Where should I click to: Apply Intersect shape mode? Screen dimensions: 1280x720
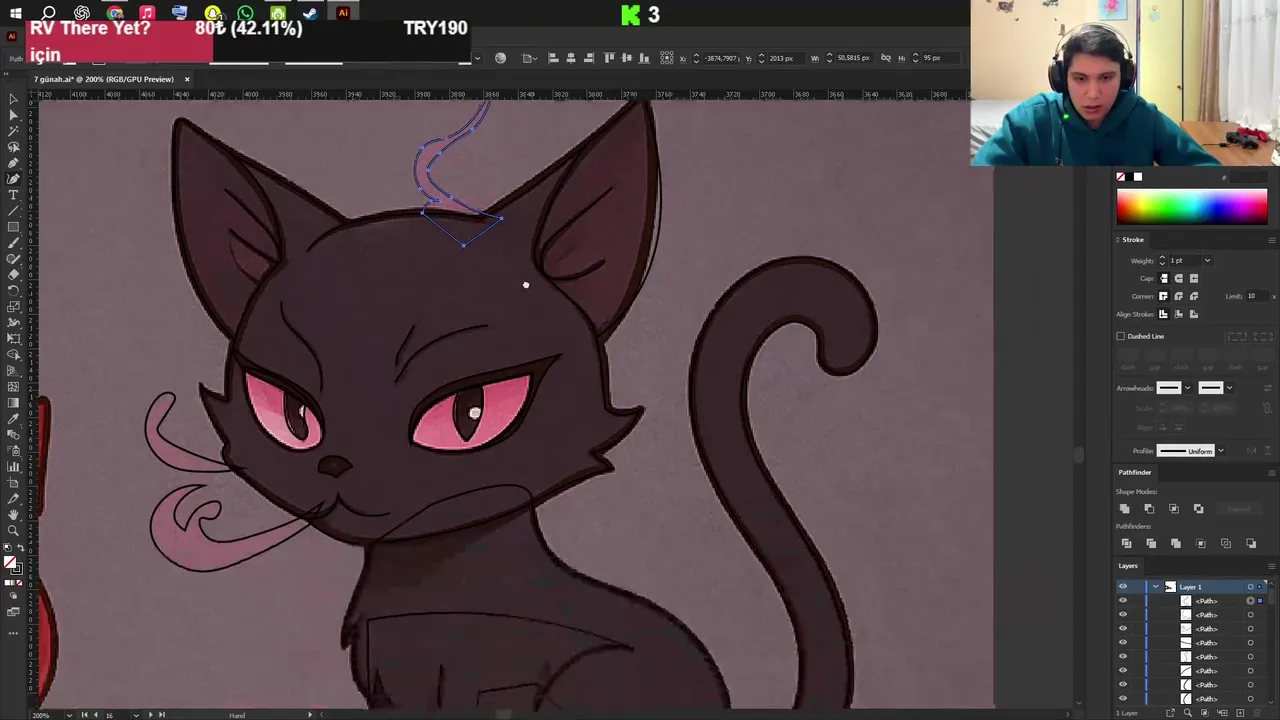pyautogui.click(x=1174, y=509)
